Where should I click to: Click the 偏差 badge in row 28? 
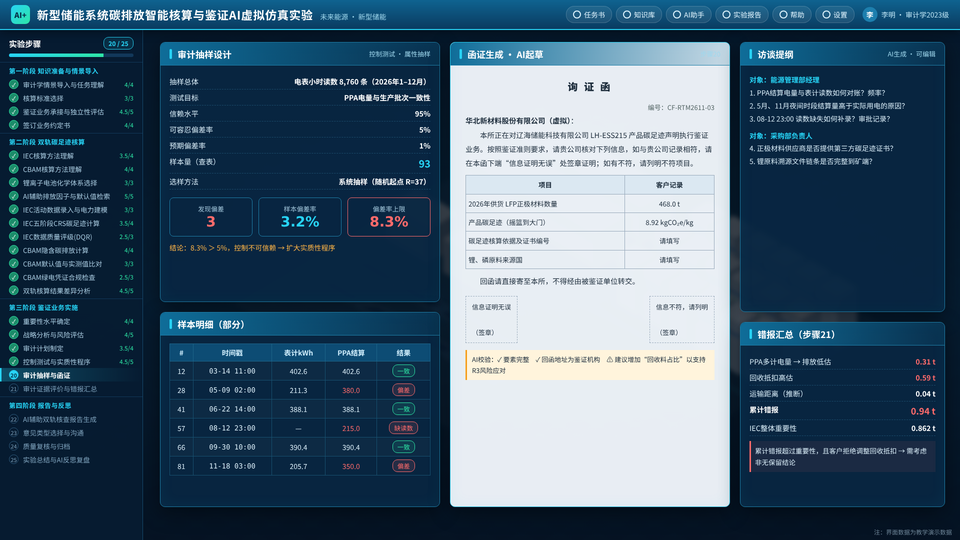(403, 390)
